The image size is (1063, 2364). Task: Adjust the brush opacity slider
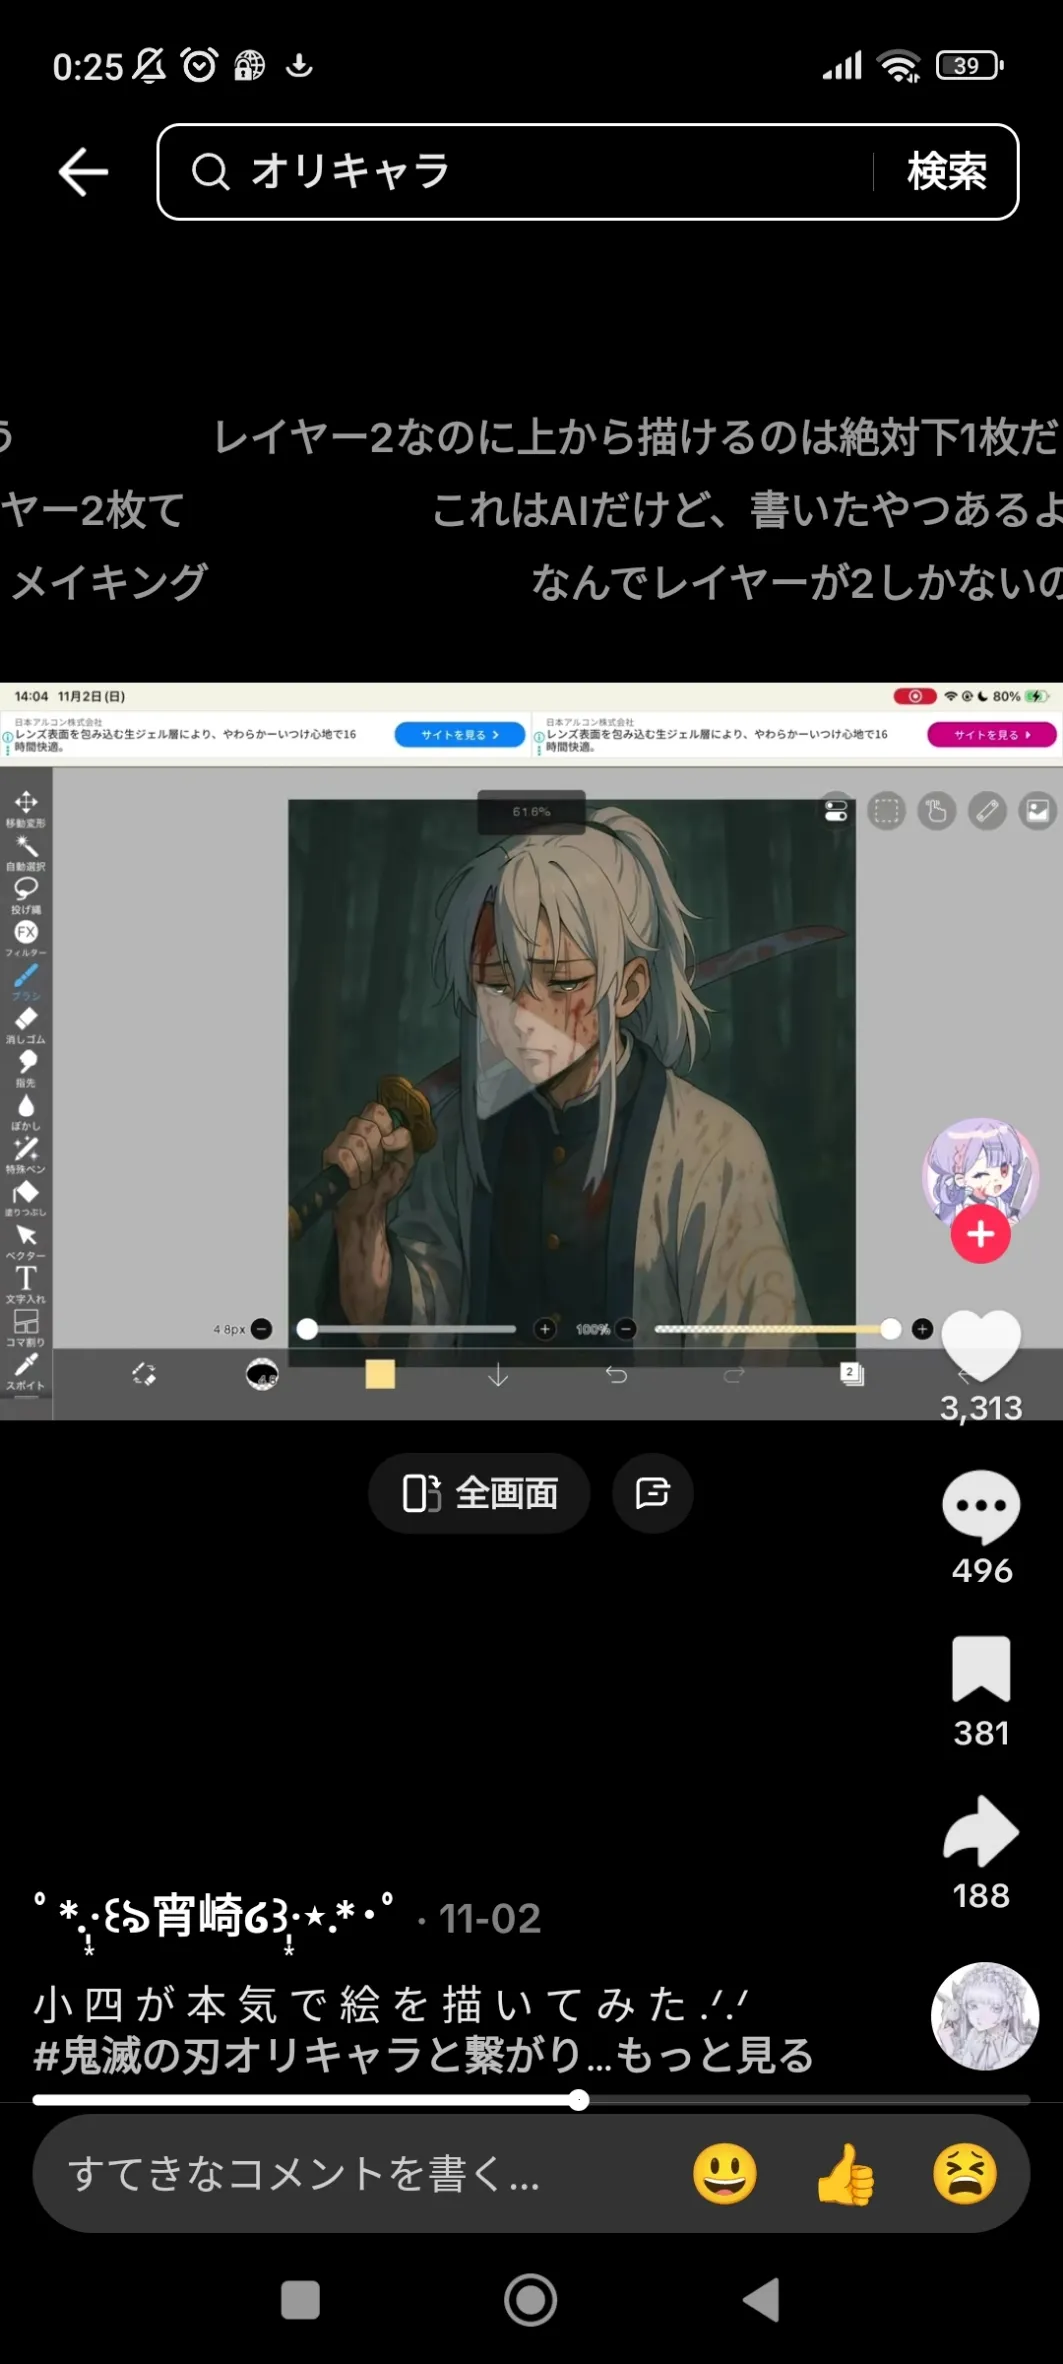pyautogui.click(x=777, y=1329)
